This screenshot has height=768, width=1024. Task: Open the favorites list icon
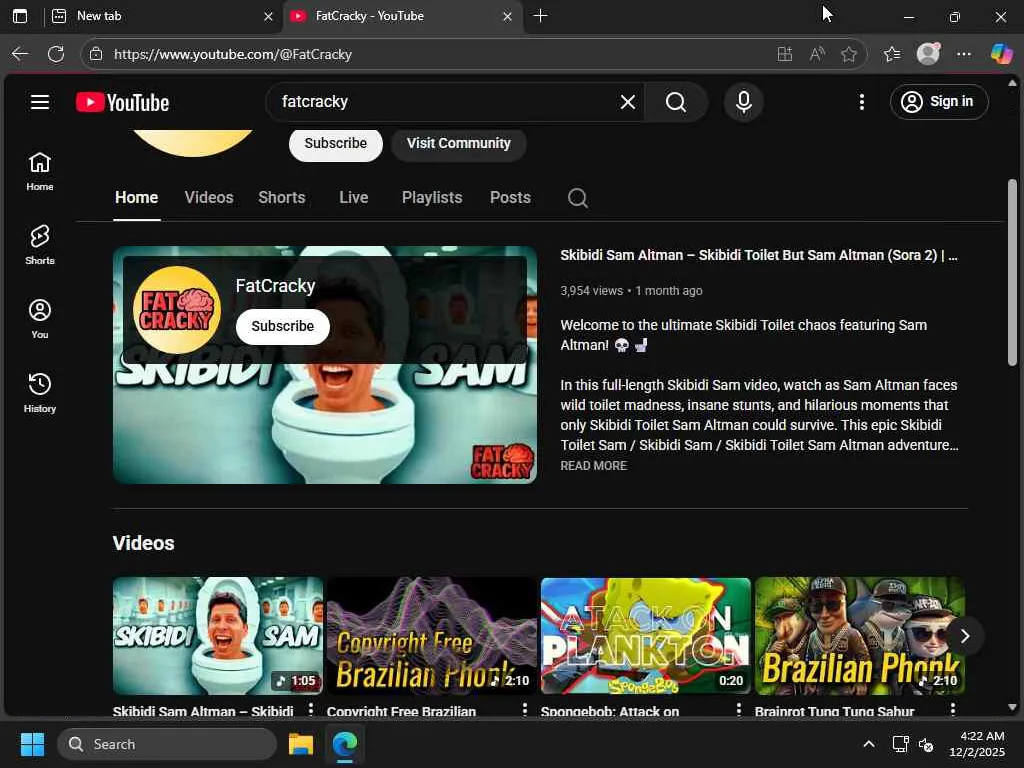click(x=892, y=54)
